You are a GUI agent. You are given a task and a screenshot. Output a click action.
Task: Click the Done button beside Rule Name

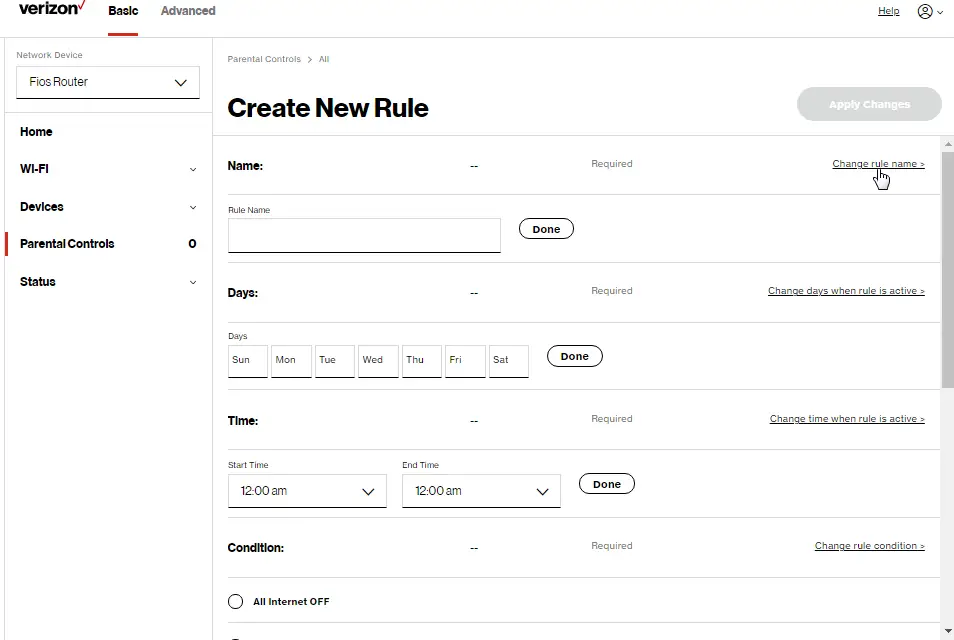tap(546, 228)
